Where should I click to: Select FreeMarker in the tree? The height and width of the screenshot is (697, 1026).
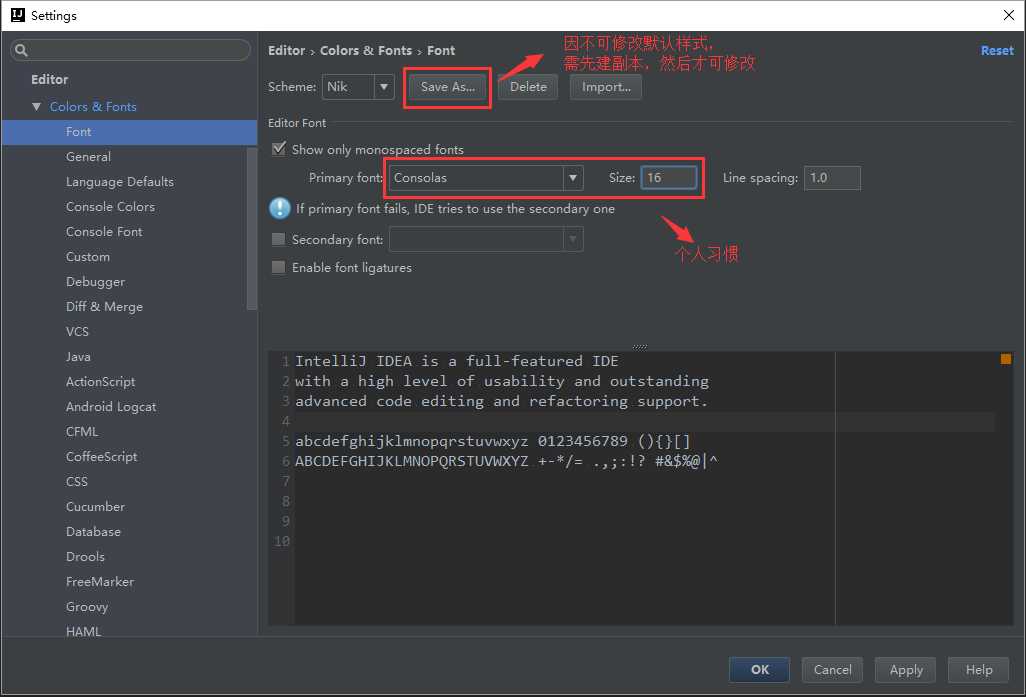click(x=99, y=581)
